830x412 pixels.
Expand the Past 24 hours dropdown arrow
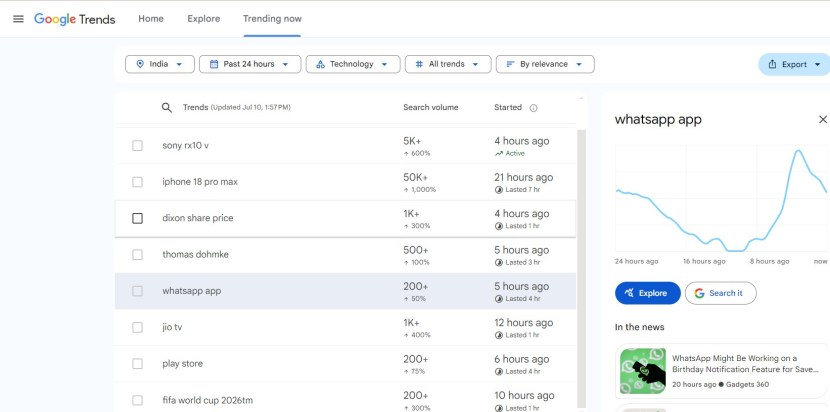(x=285, y=65)
